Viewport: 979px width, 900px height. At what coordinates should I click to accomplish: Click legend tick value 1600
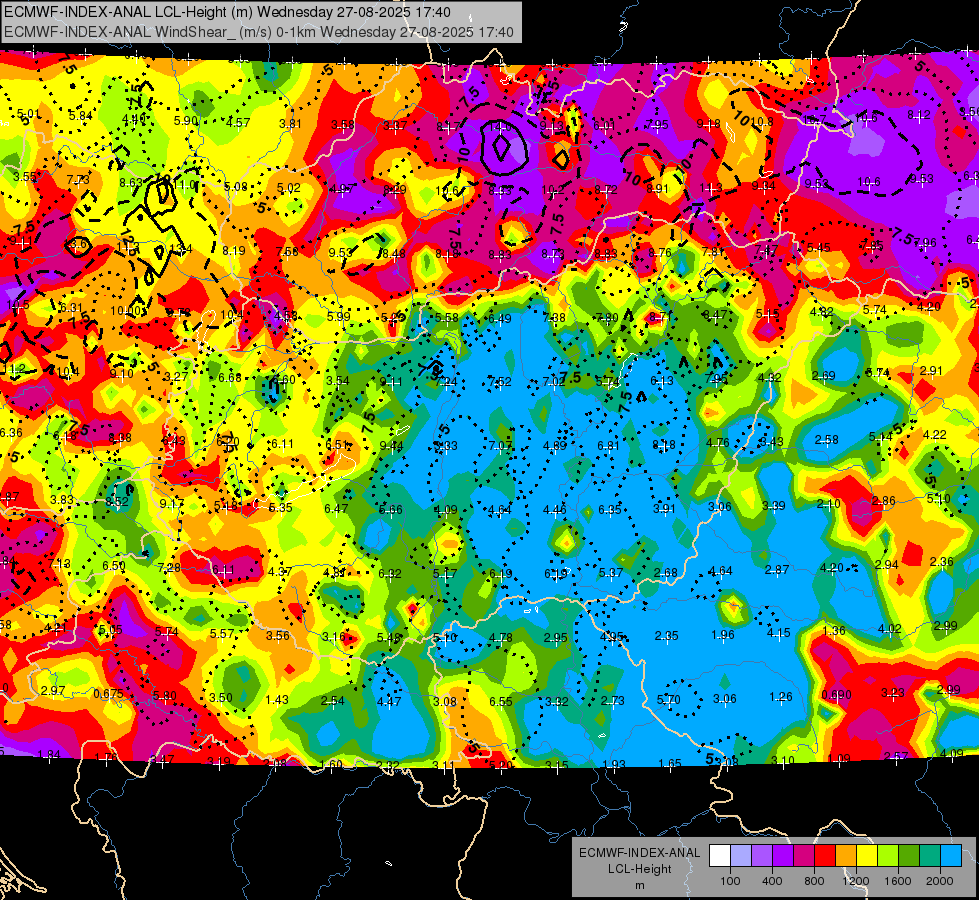[898, 881]
